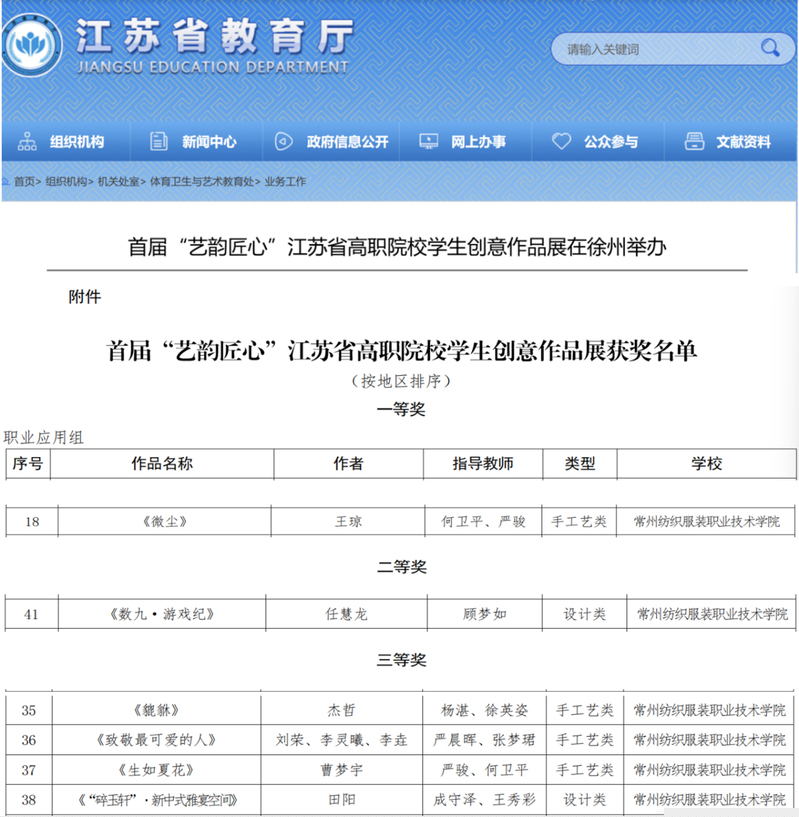Click the 文献资料 printer icon
This screenshot has width=799, height=817.
[x=694, y=142]
